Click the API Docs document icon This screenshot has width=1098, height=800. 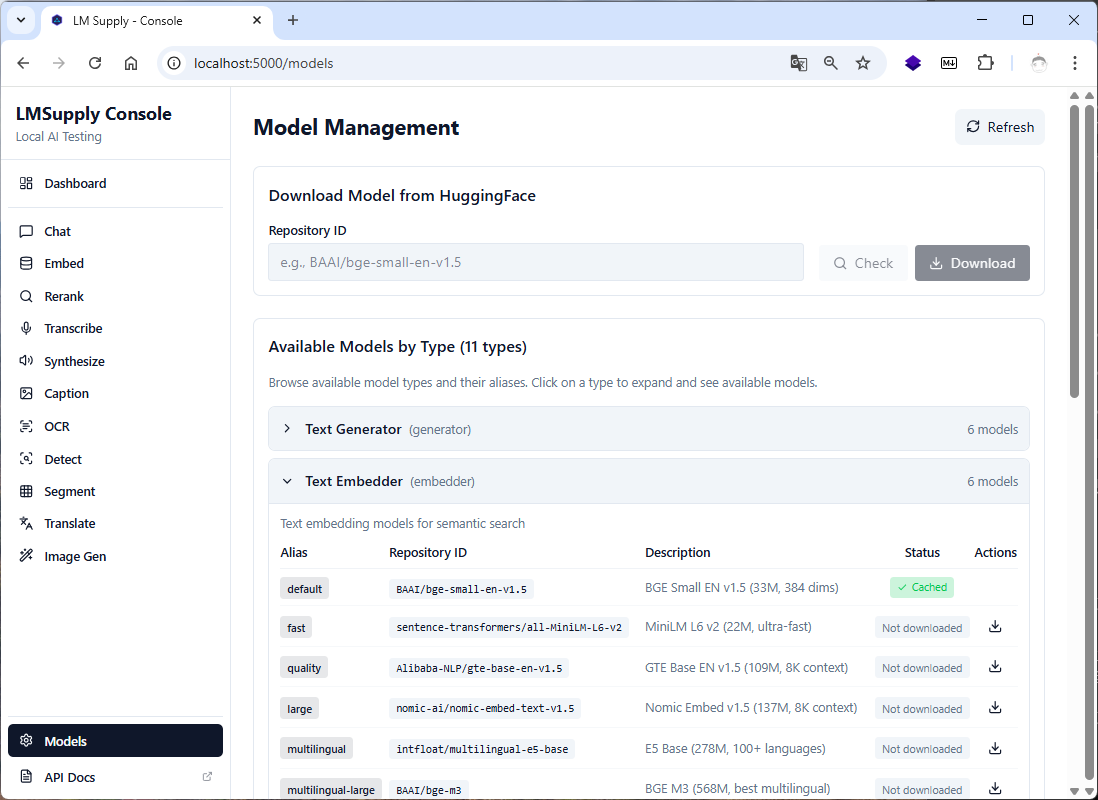(x=26, y=777)
